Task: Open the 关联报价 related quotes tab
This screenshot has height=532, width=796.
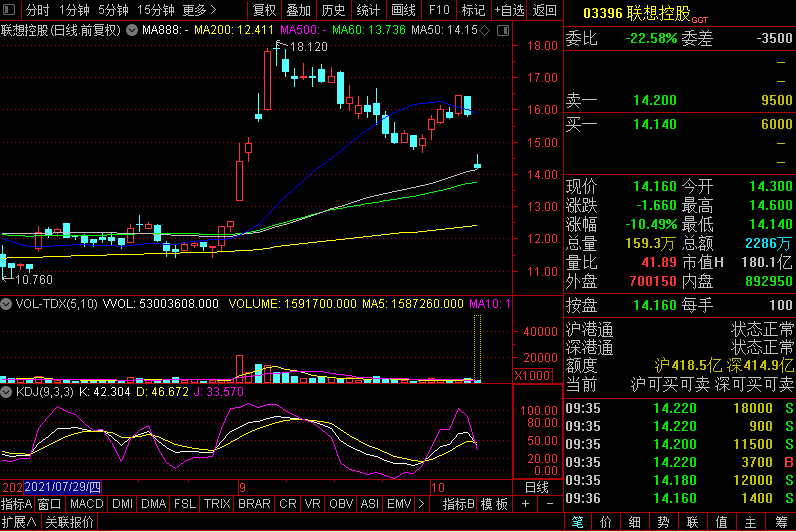Action: tap(69, 522)
